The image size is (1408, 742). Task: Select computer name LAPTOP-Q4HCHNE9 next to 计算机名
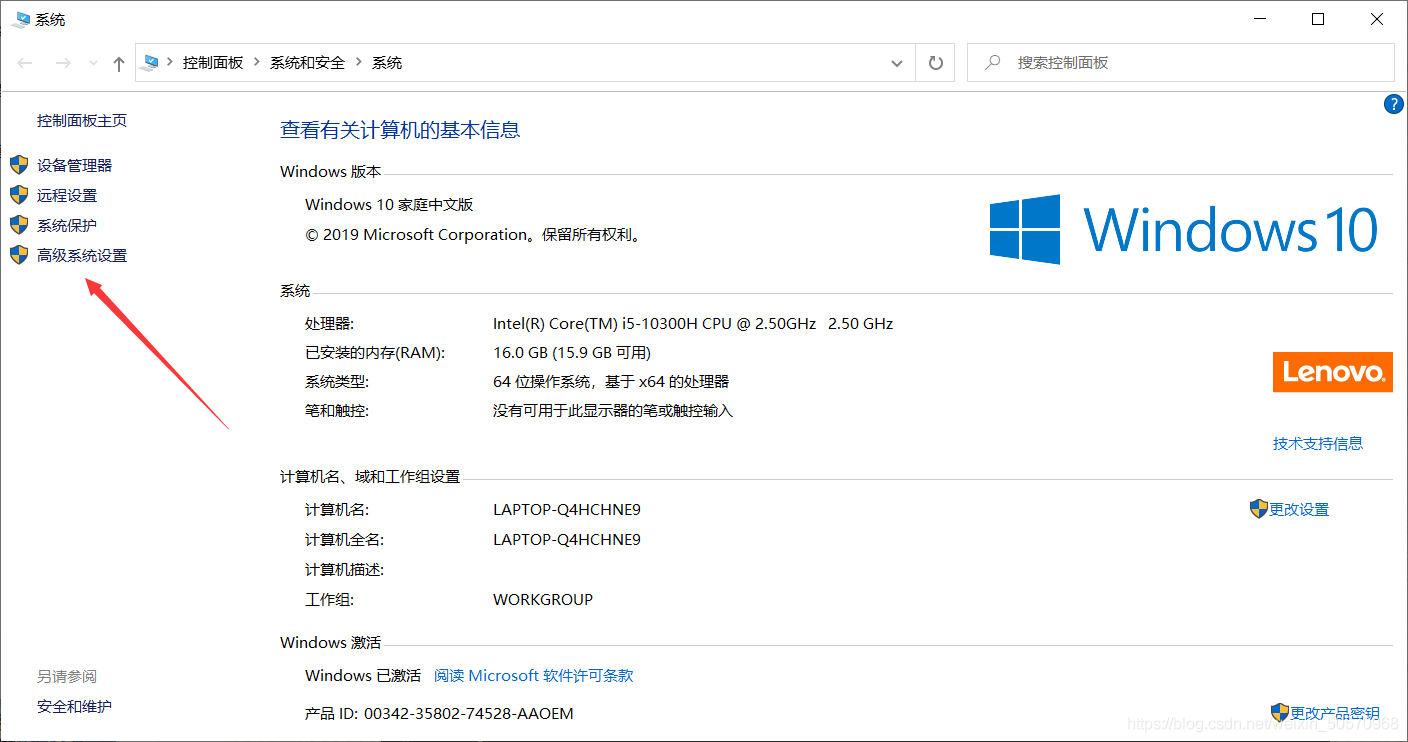[567, 509]
